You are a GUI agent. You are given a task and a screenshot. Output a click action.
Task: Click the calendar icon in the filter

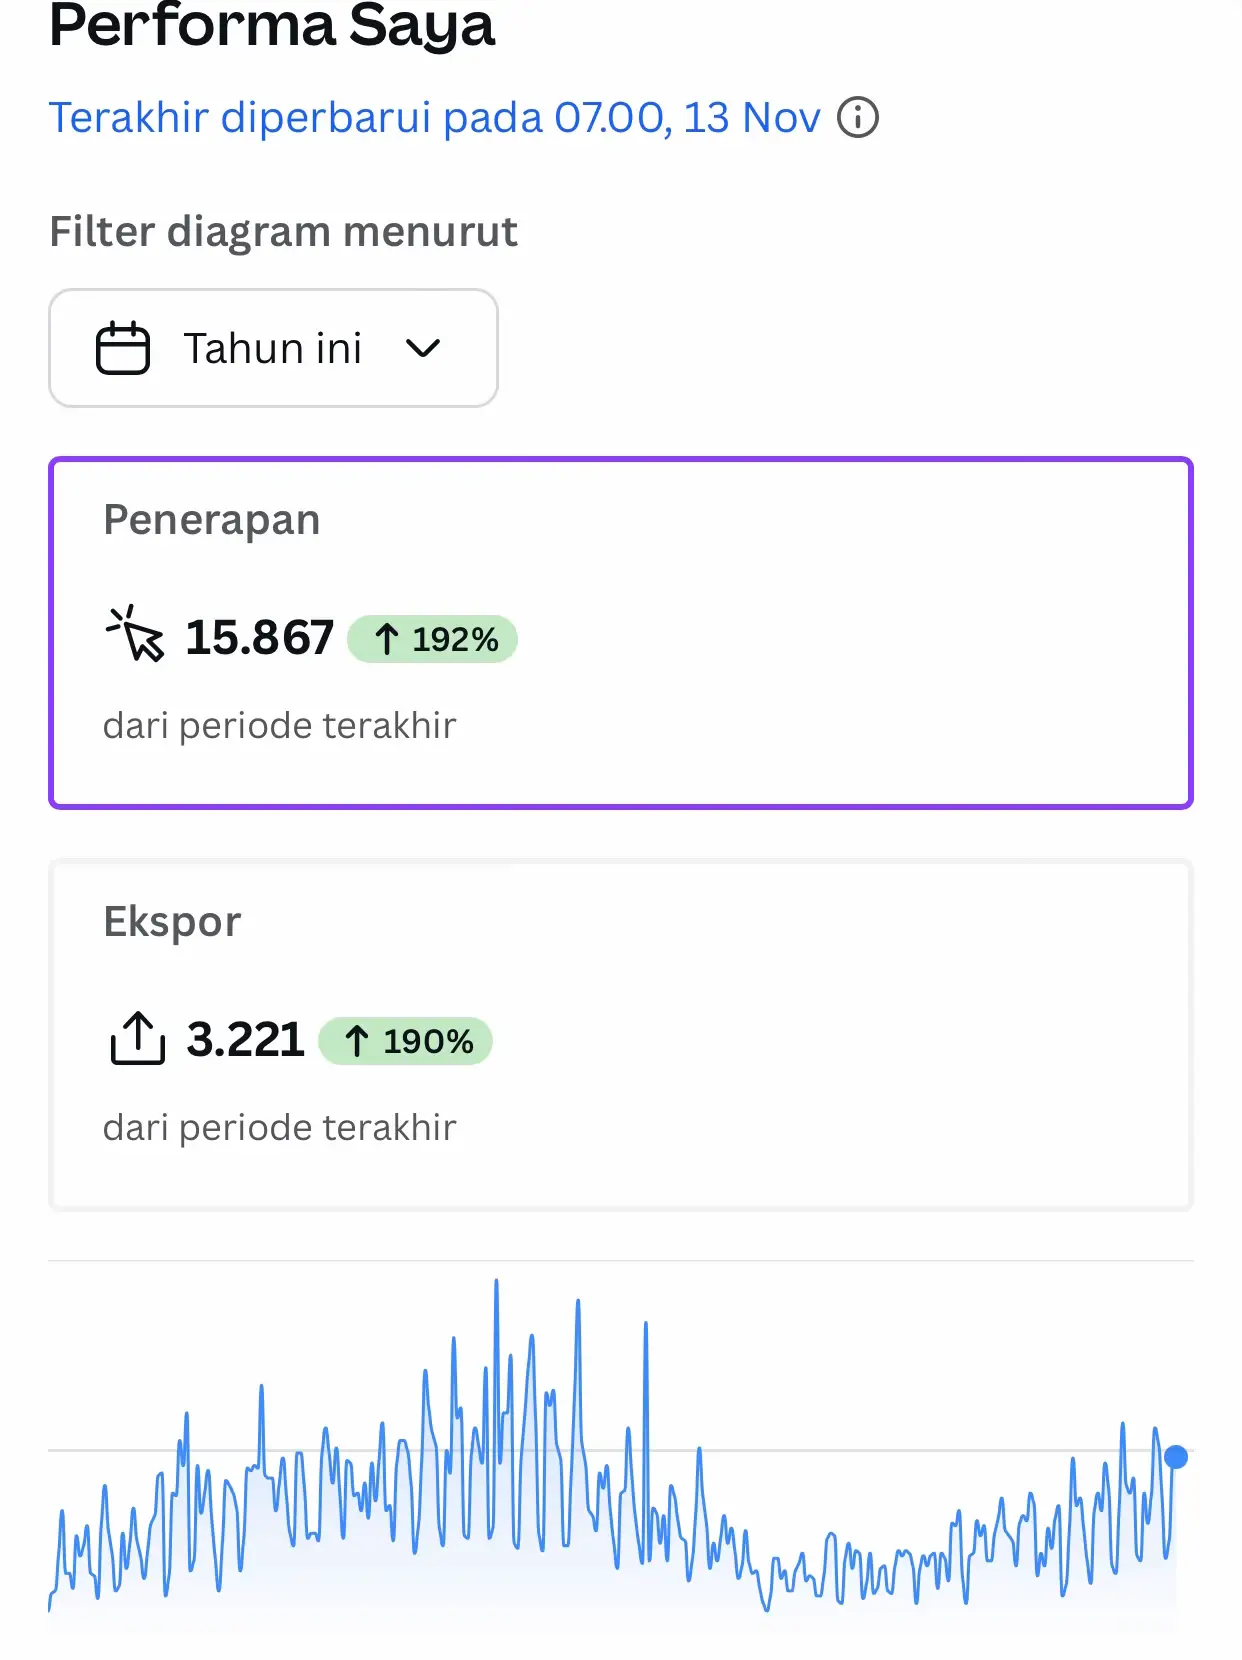[122, 348]
